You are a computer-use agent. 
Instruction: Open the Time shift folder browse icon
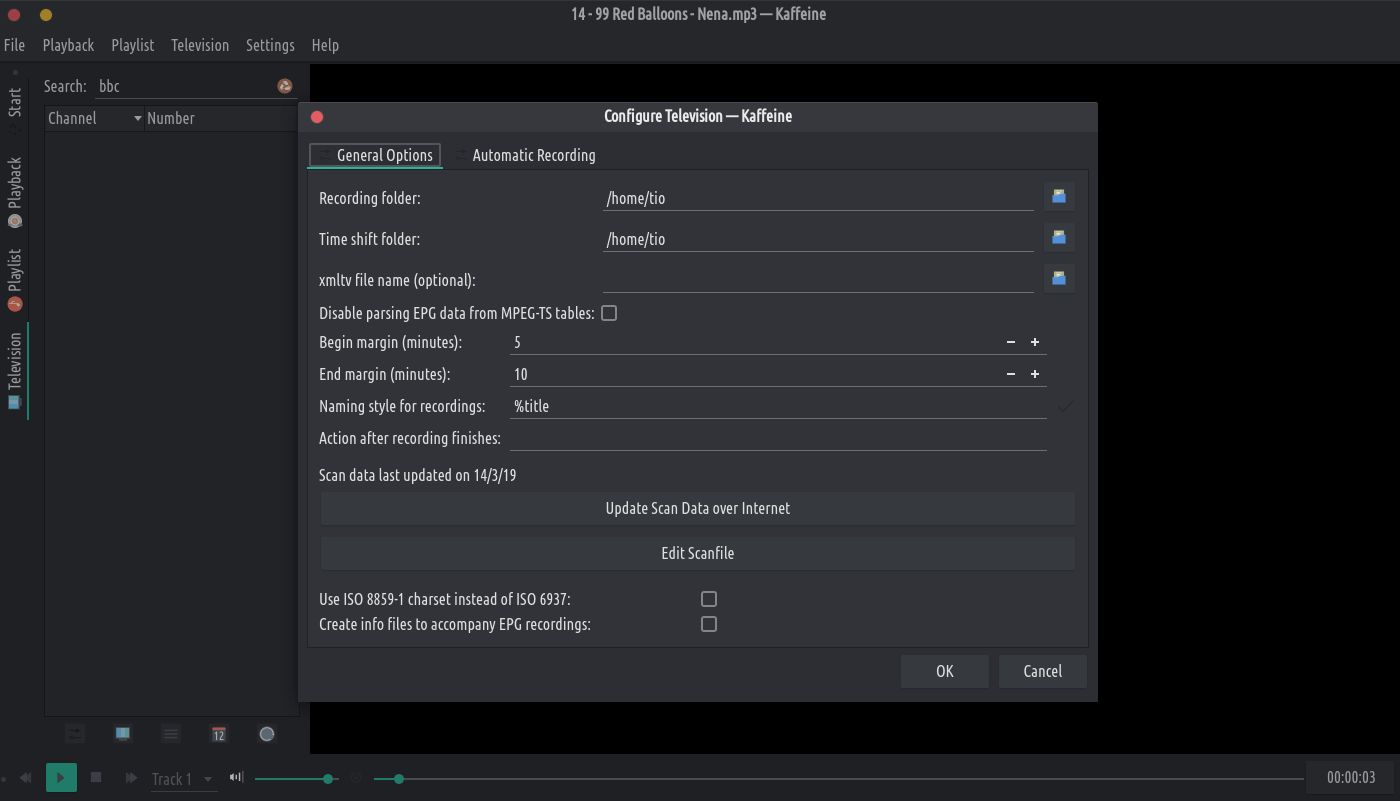point(1059,238)
